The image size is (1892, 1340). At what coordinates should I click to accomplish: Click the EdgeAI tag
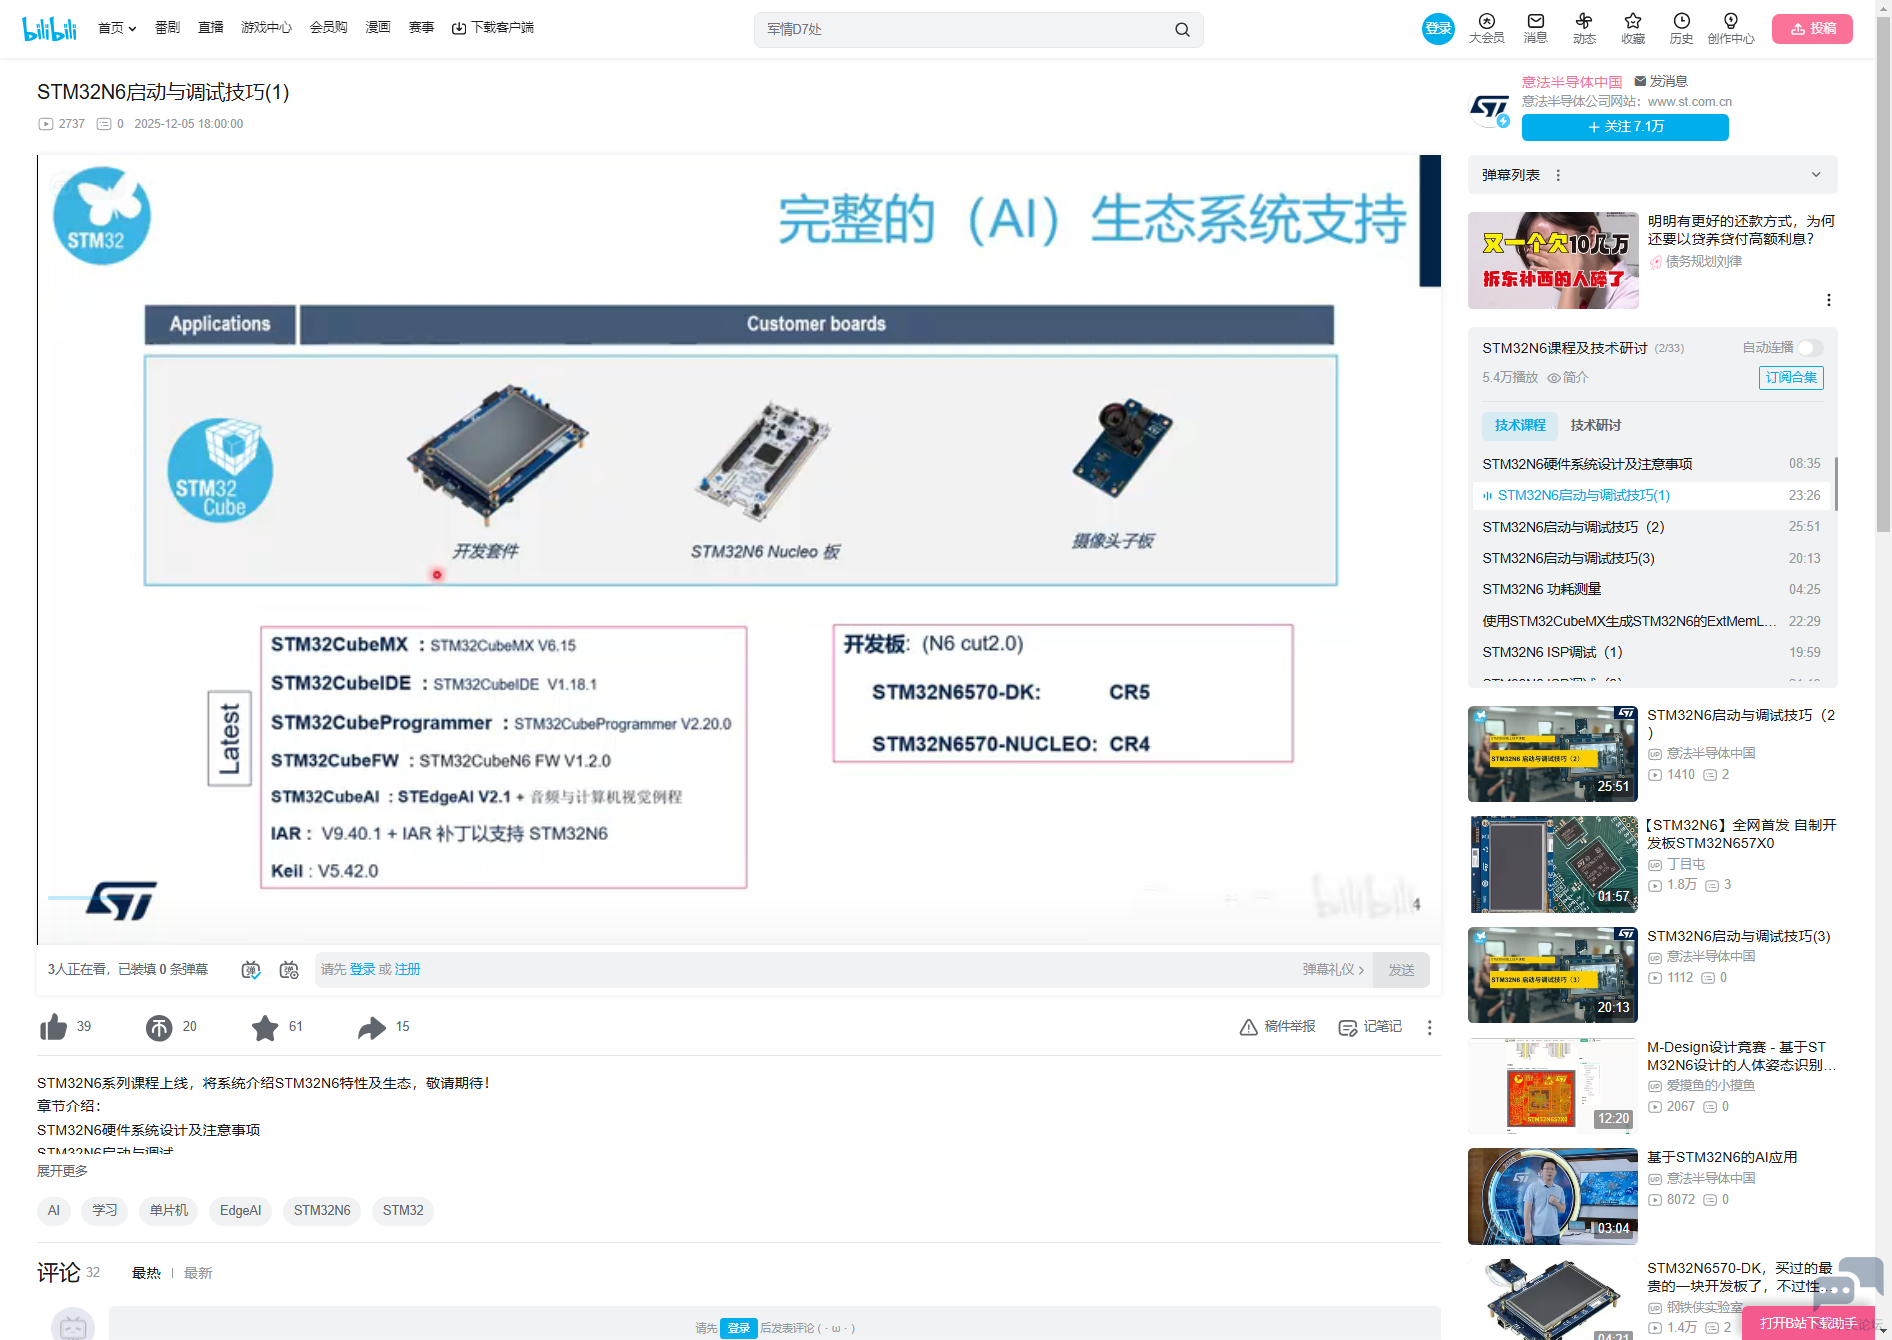pyautogui.click(x=240, y=1211)
